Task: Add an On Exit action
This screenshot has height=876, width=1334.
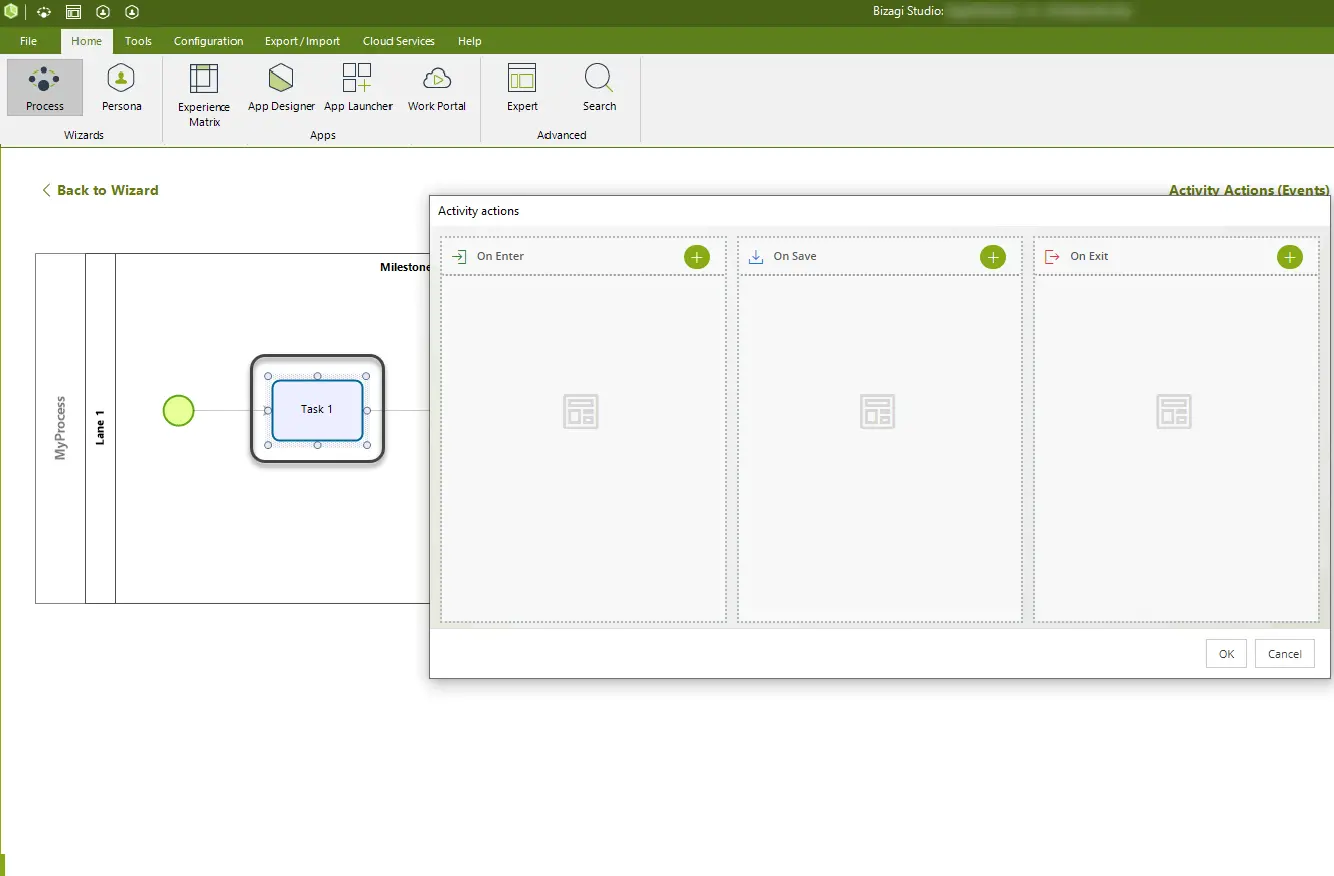Action: [1290, 257]
